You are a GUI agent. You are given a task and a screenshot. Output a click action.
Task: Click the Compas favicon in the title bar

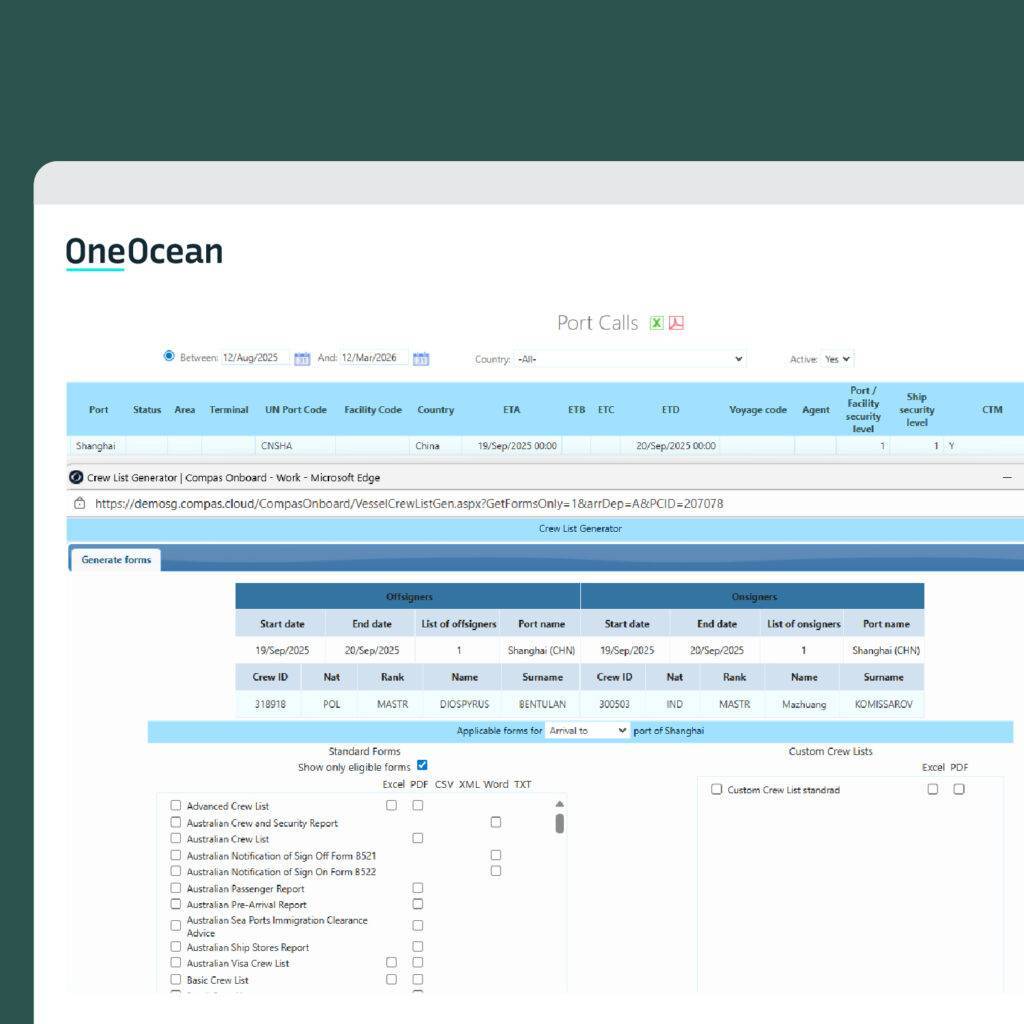click(76, 478)
